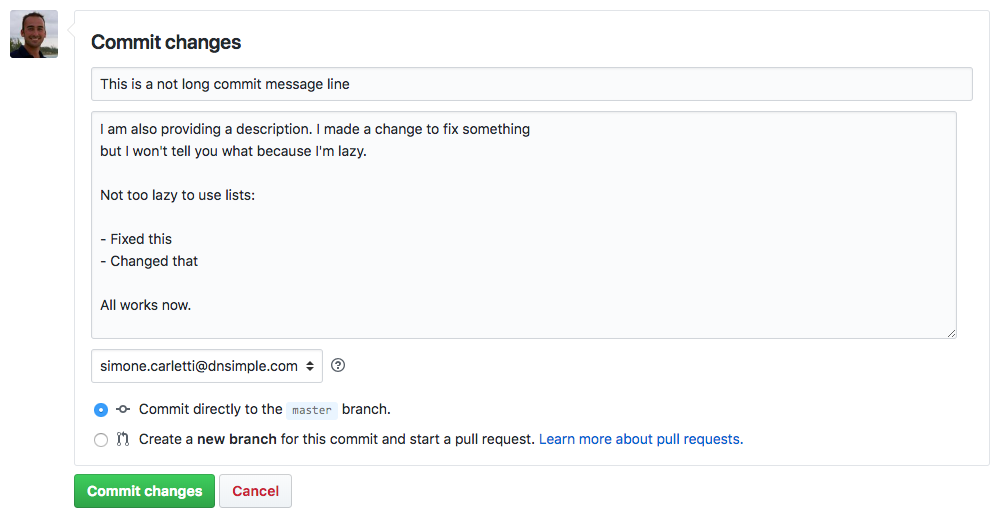
Task: Click the pull request icon
Action: point(123,439)
